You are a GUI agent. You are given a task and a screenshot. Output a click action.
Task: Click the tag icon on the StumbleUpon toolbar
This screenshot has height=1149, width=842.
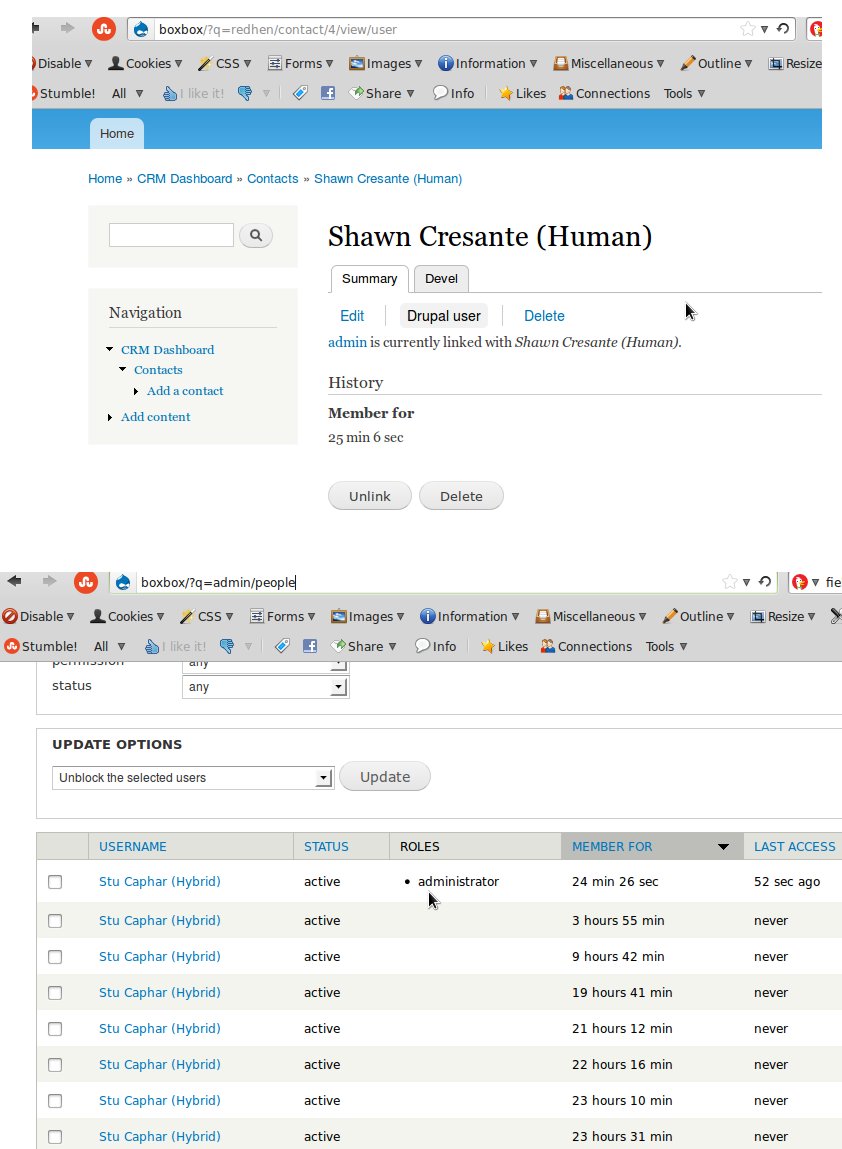300,93
